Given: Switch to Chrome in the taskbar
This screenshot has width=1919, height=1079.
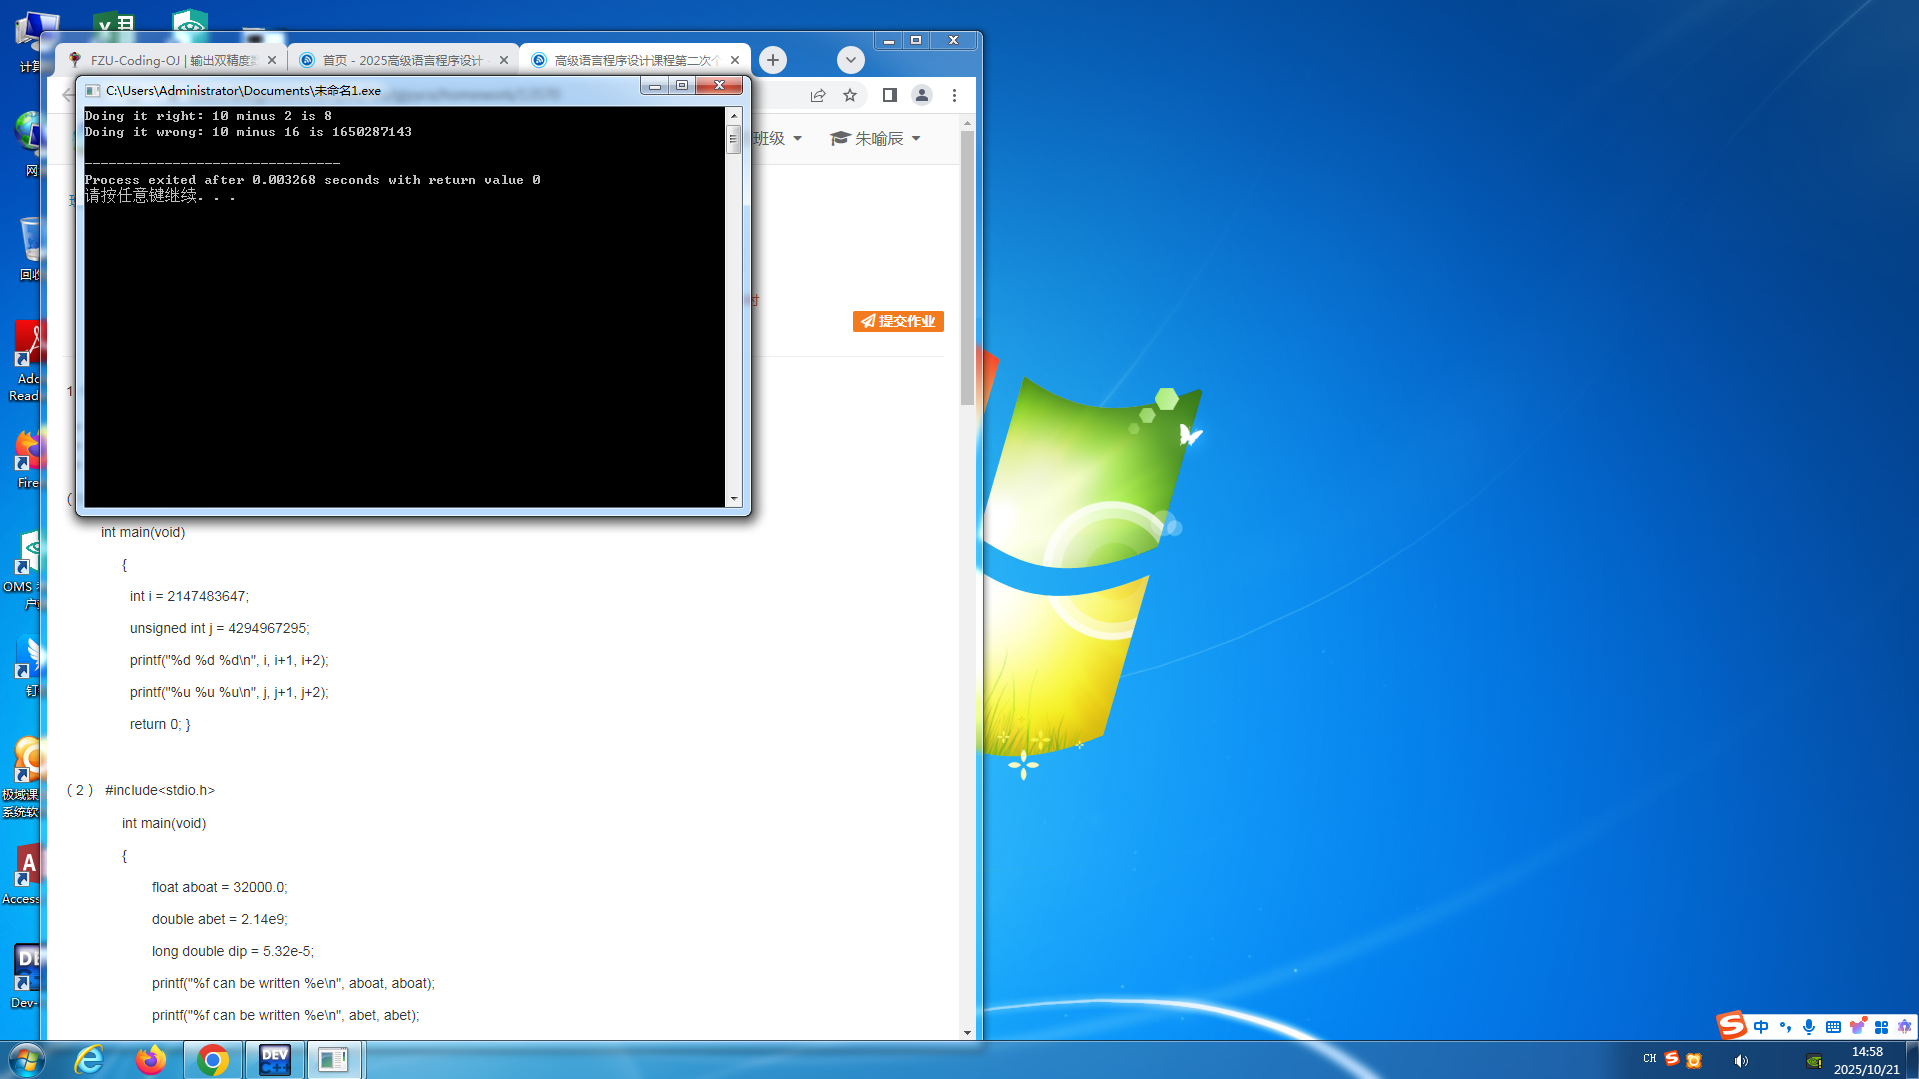Looking at the screenshot, I should [213, 1060].
